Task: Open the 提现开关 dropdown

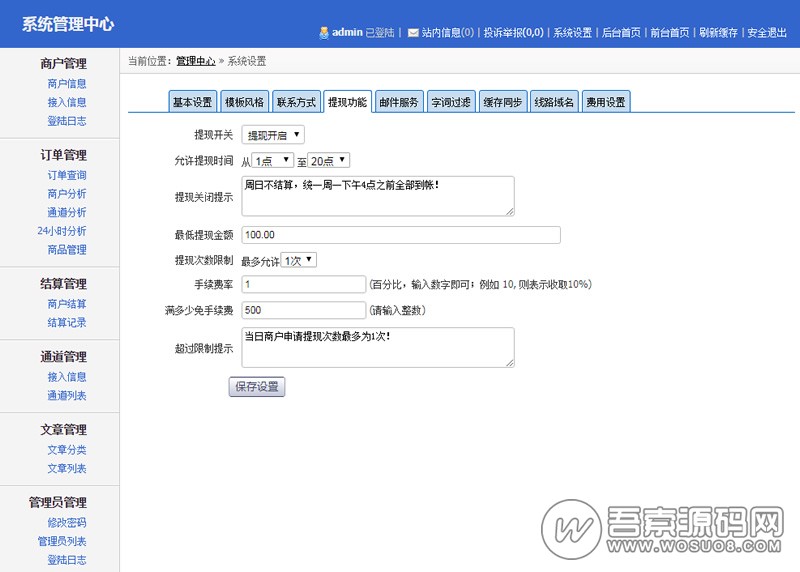Action: [274, 135]
